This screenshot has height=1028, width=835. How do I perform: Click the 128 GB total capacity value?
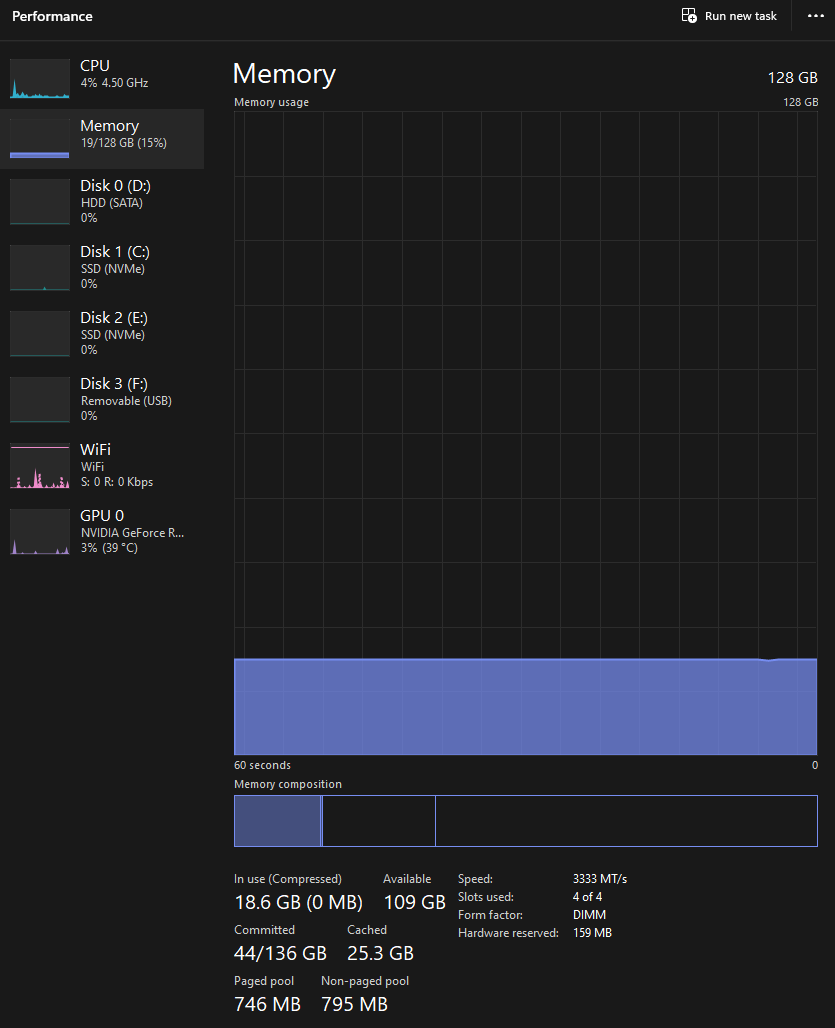coord(792,77)
